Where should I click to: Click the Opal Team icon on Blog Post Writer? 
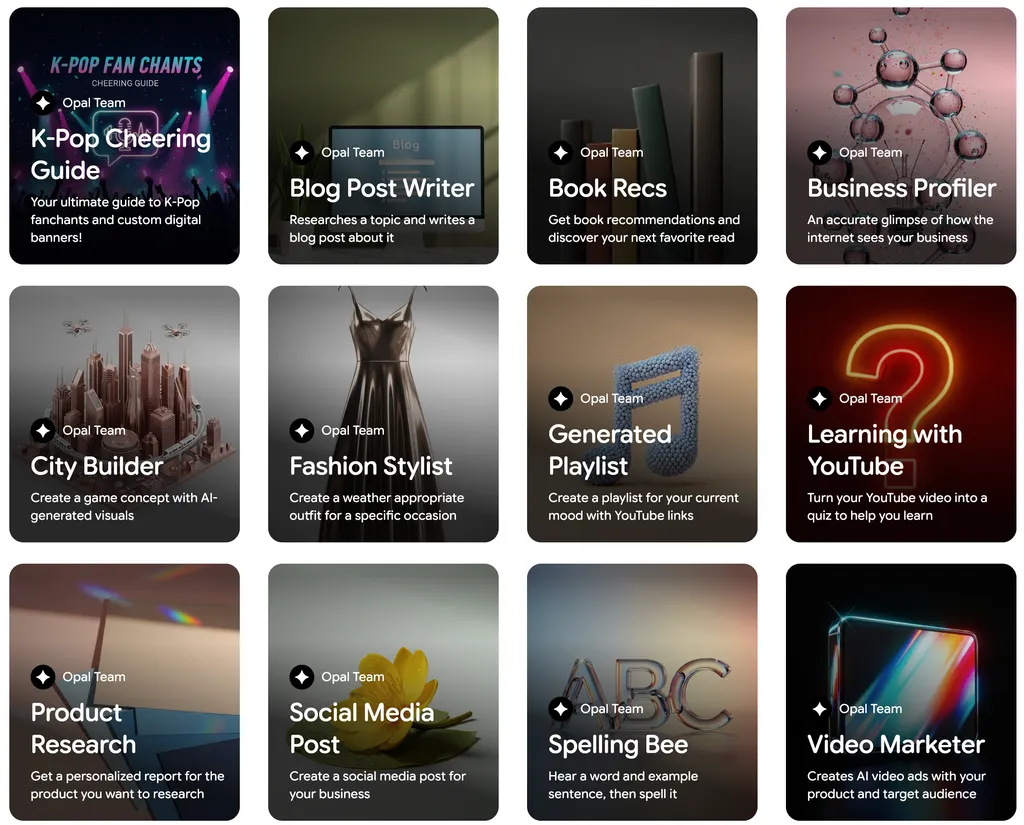pyautogui.click(x=302, y=153)
